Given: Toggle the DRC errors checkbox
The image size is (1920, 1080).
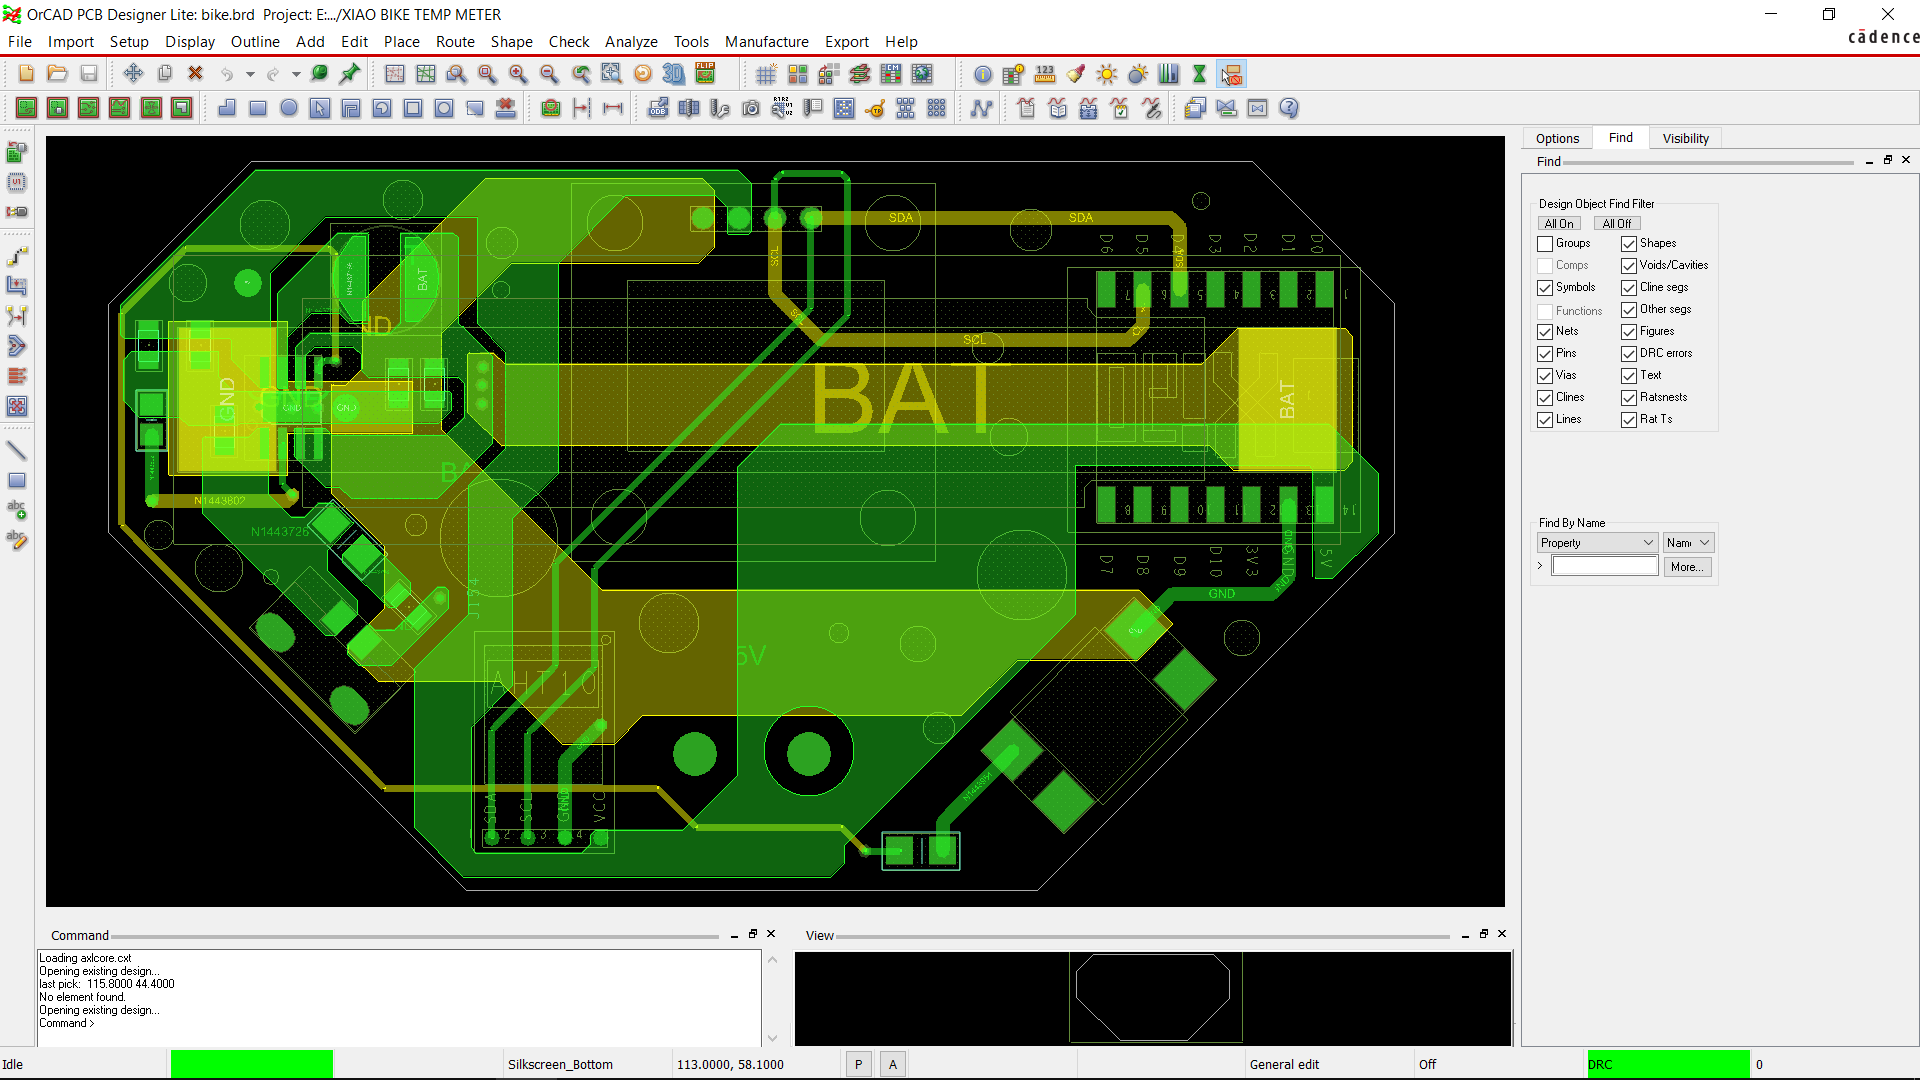Looking at the screenshot, I should [1629, 354].
